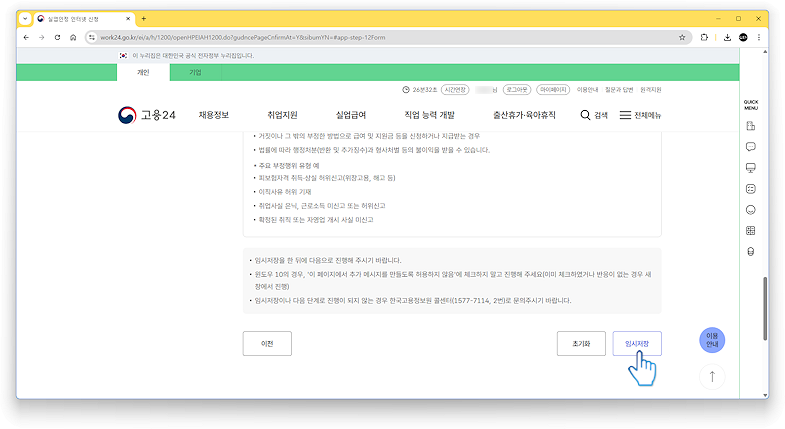Click the quick menu monitor icon
The image size is (785, 429).
click(x=750, y=168)
